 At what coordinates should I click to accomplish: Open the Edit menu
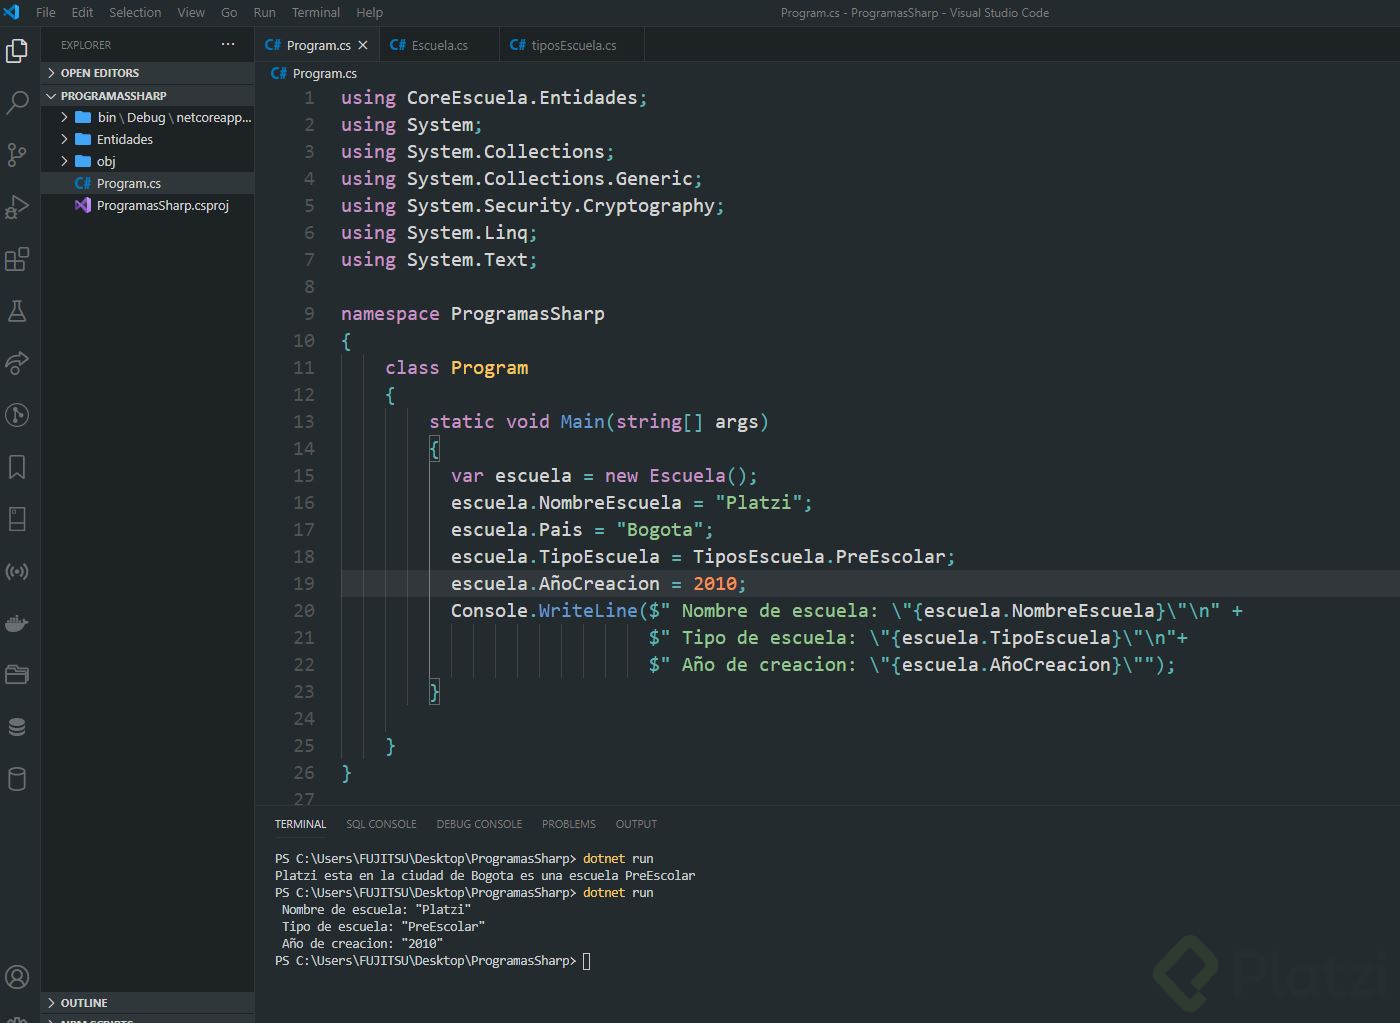pyautogui.click(x=82, y=12)
